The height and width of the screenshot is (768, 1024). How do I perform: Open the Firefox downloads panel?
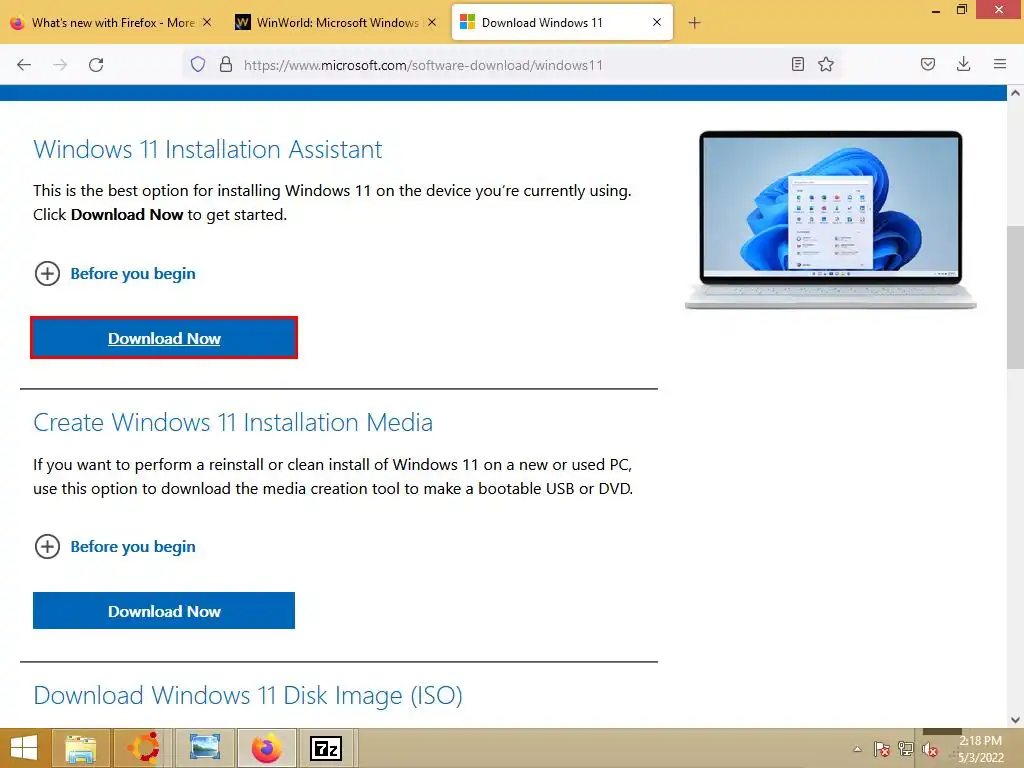(963, 64)
